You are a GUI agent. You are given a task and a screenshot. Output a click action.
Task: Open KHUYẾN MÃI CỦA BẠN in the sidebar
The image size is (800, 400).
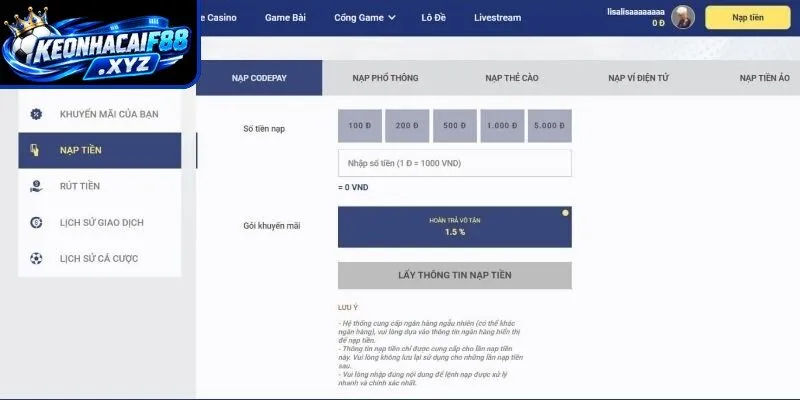pyautogui.click(x=99, y=114)
